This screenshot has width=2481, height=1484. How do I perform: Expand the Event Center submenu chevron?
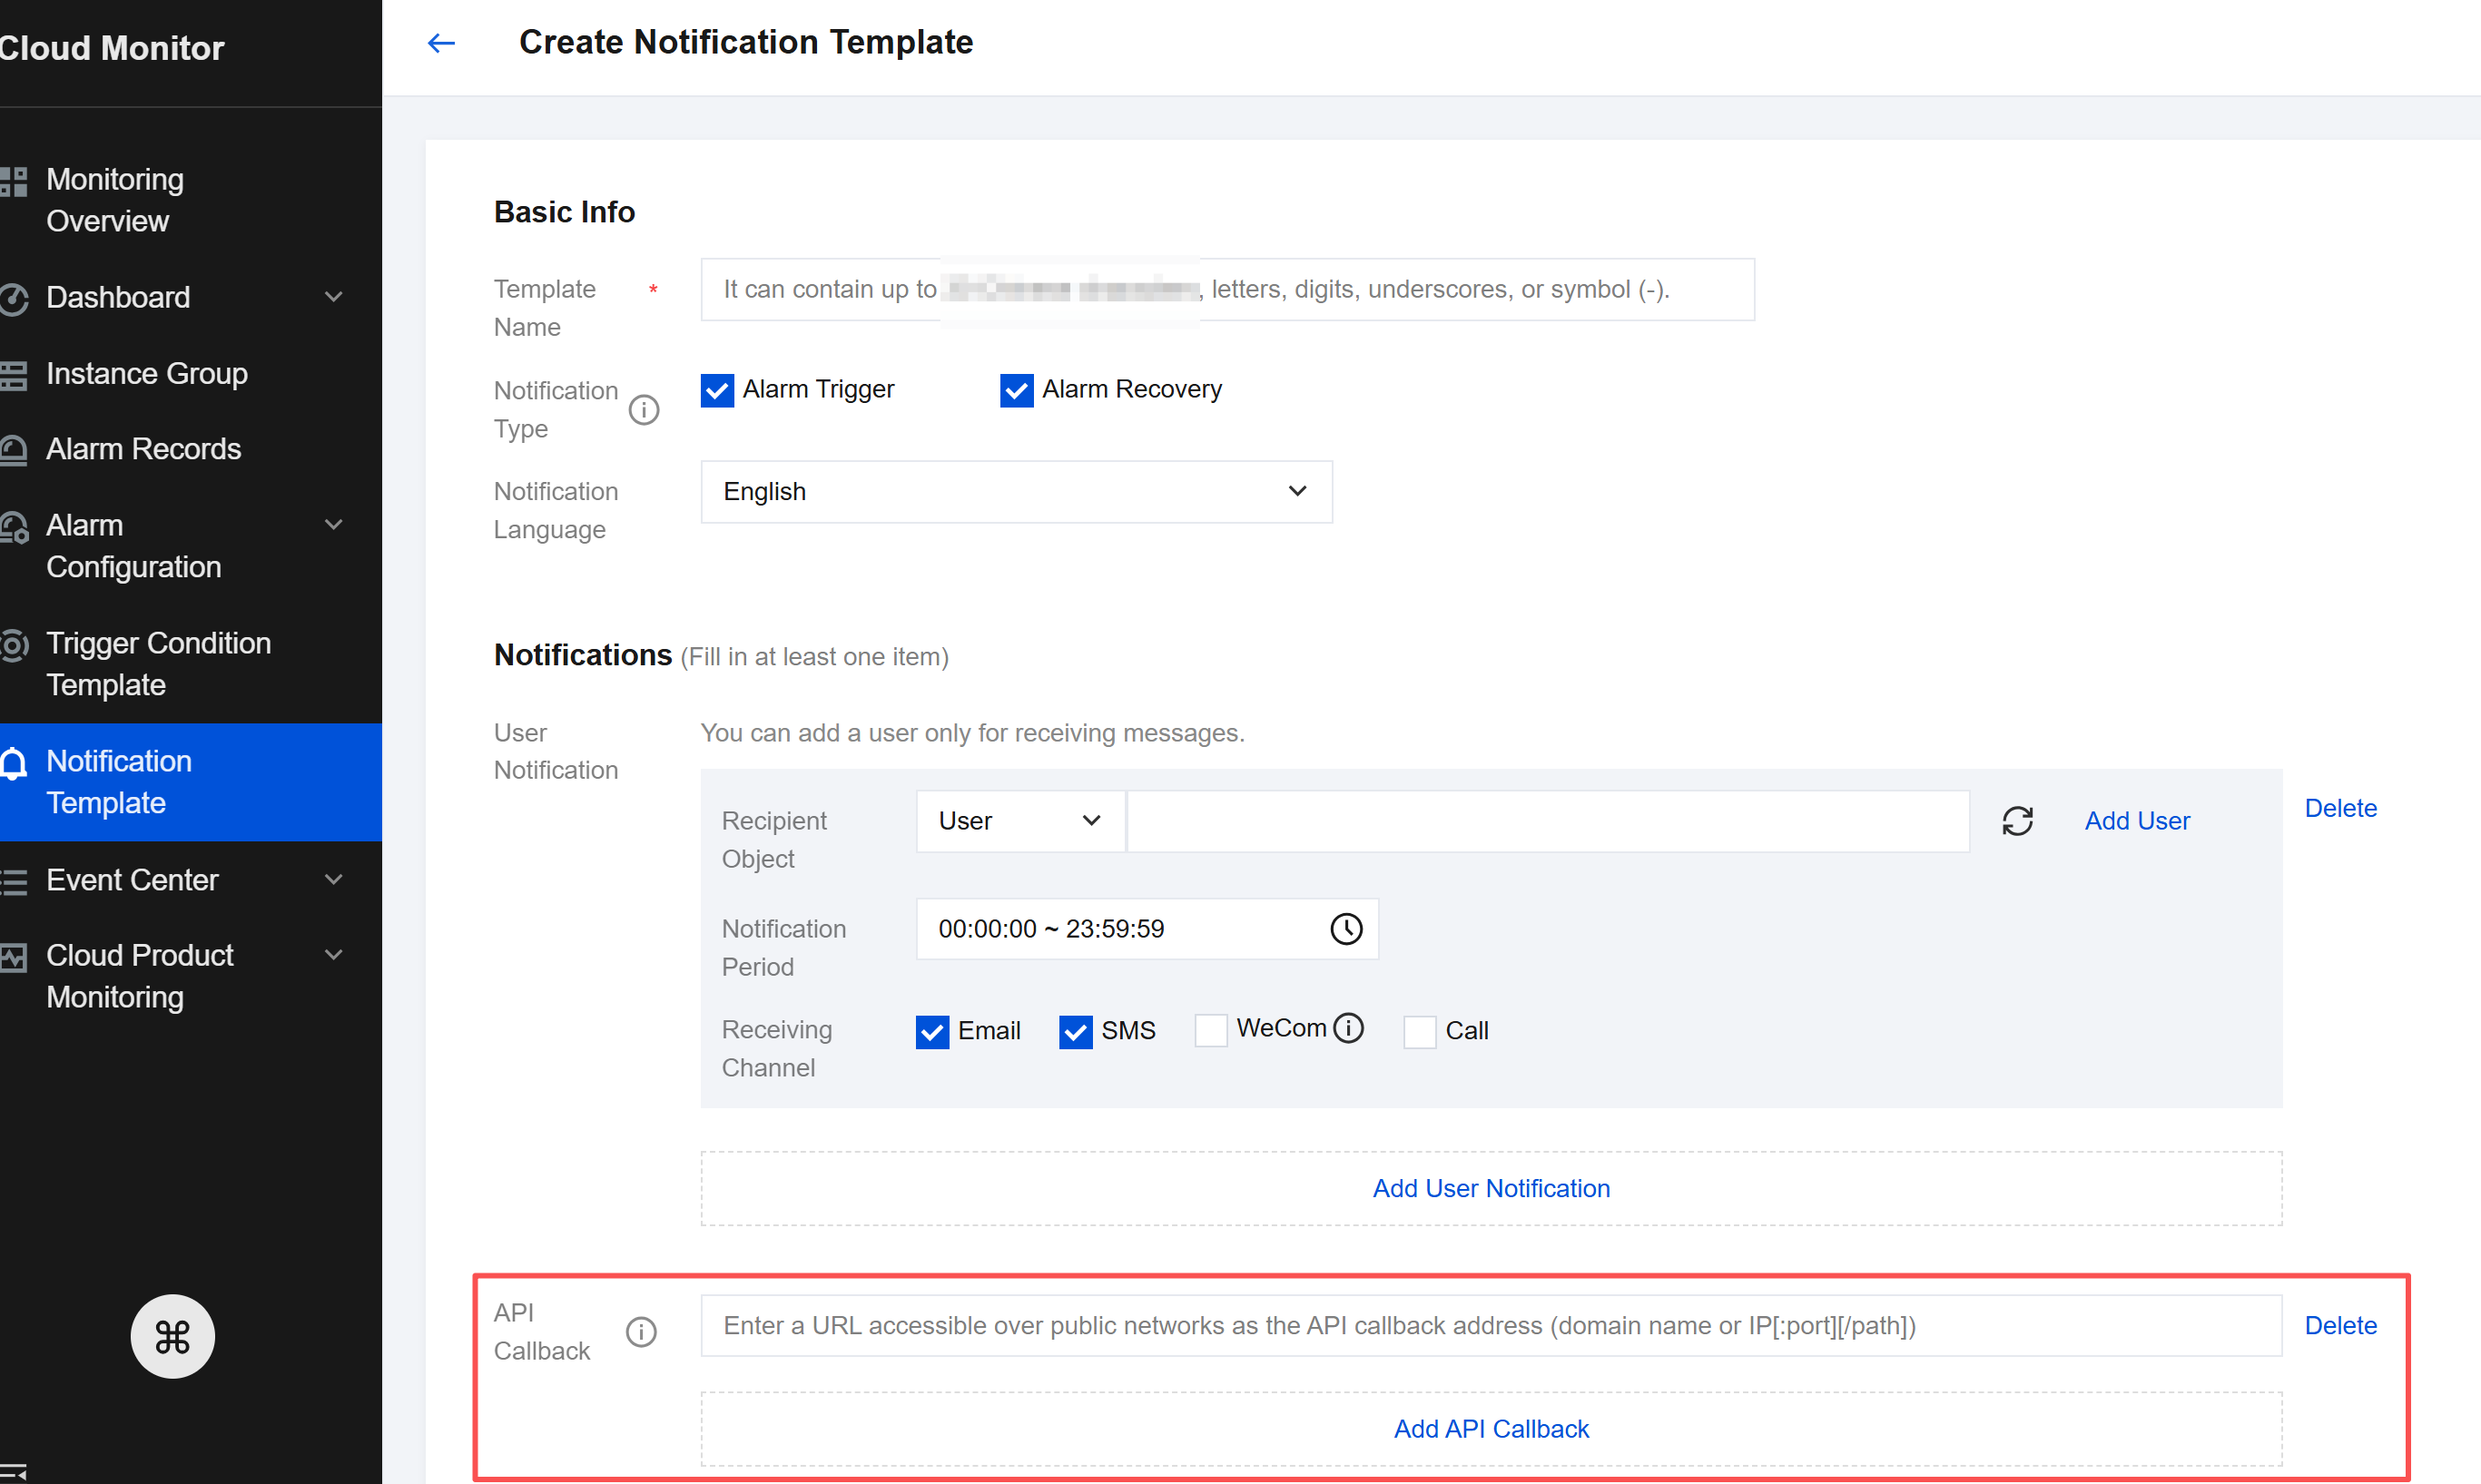(x=334, y=880)
